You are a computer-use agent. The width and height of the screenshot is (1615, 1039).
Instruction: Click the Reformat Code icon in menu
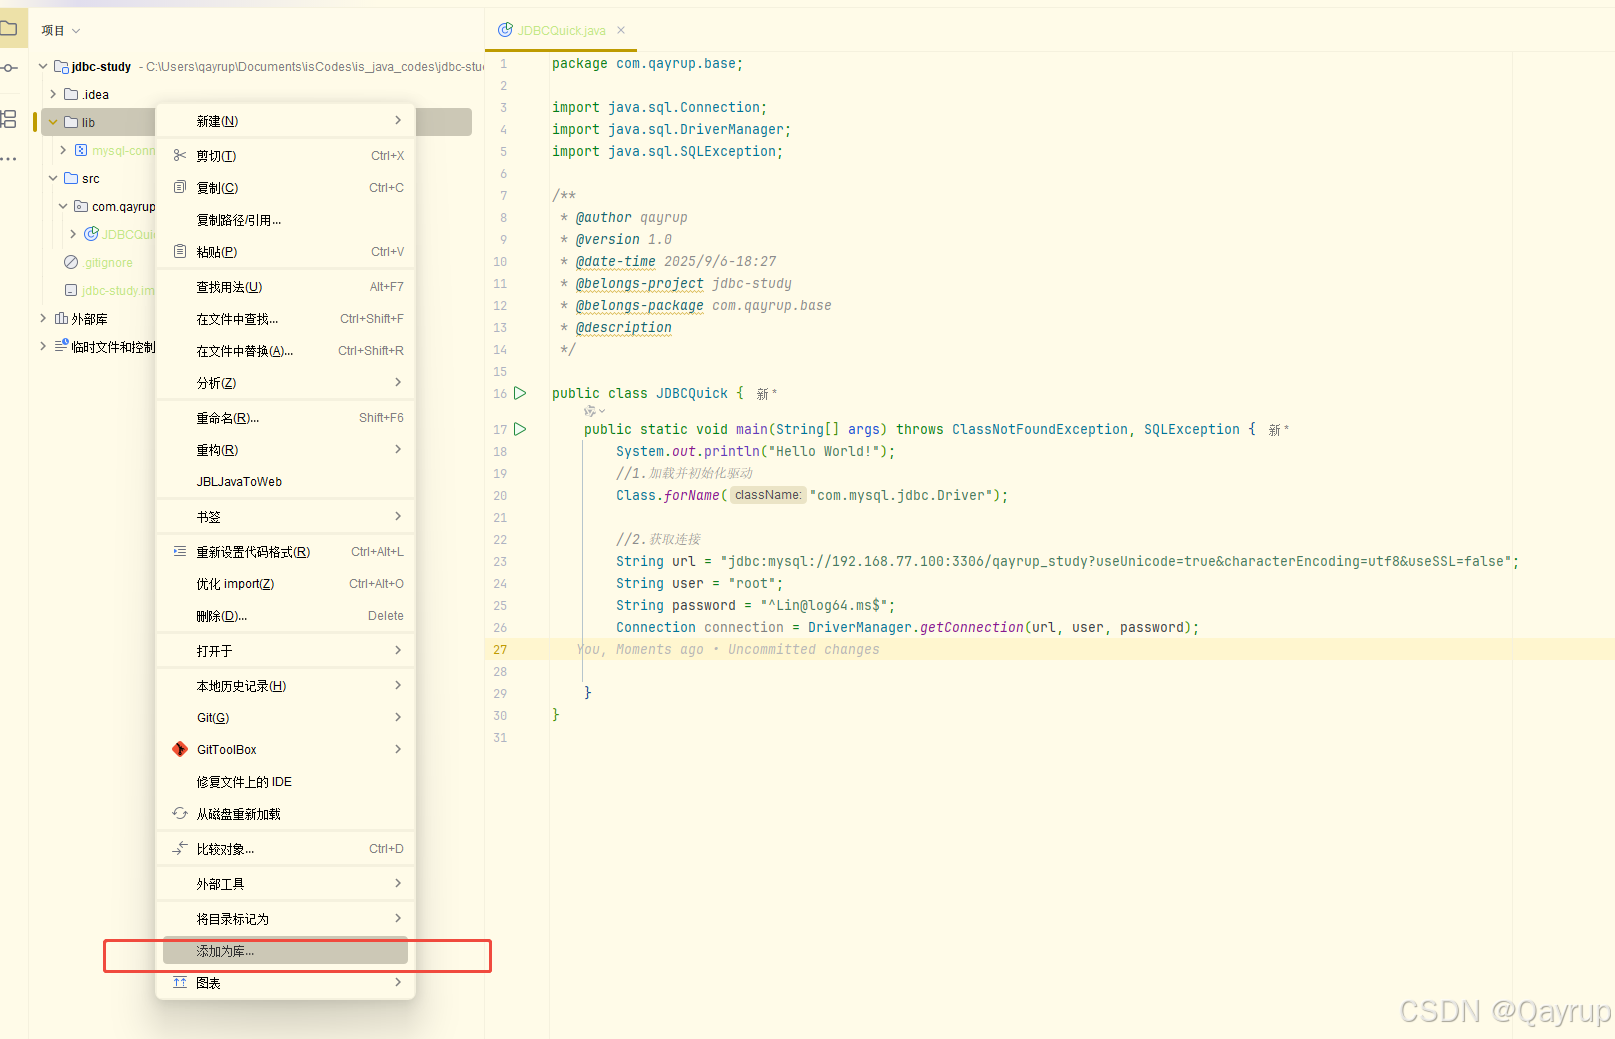click(x=180, y=551)
